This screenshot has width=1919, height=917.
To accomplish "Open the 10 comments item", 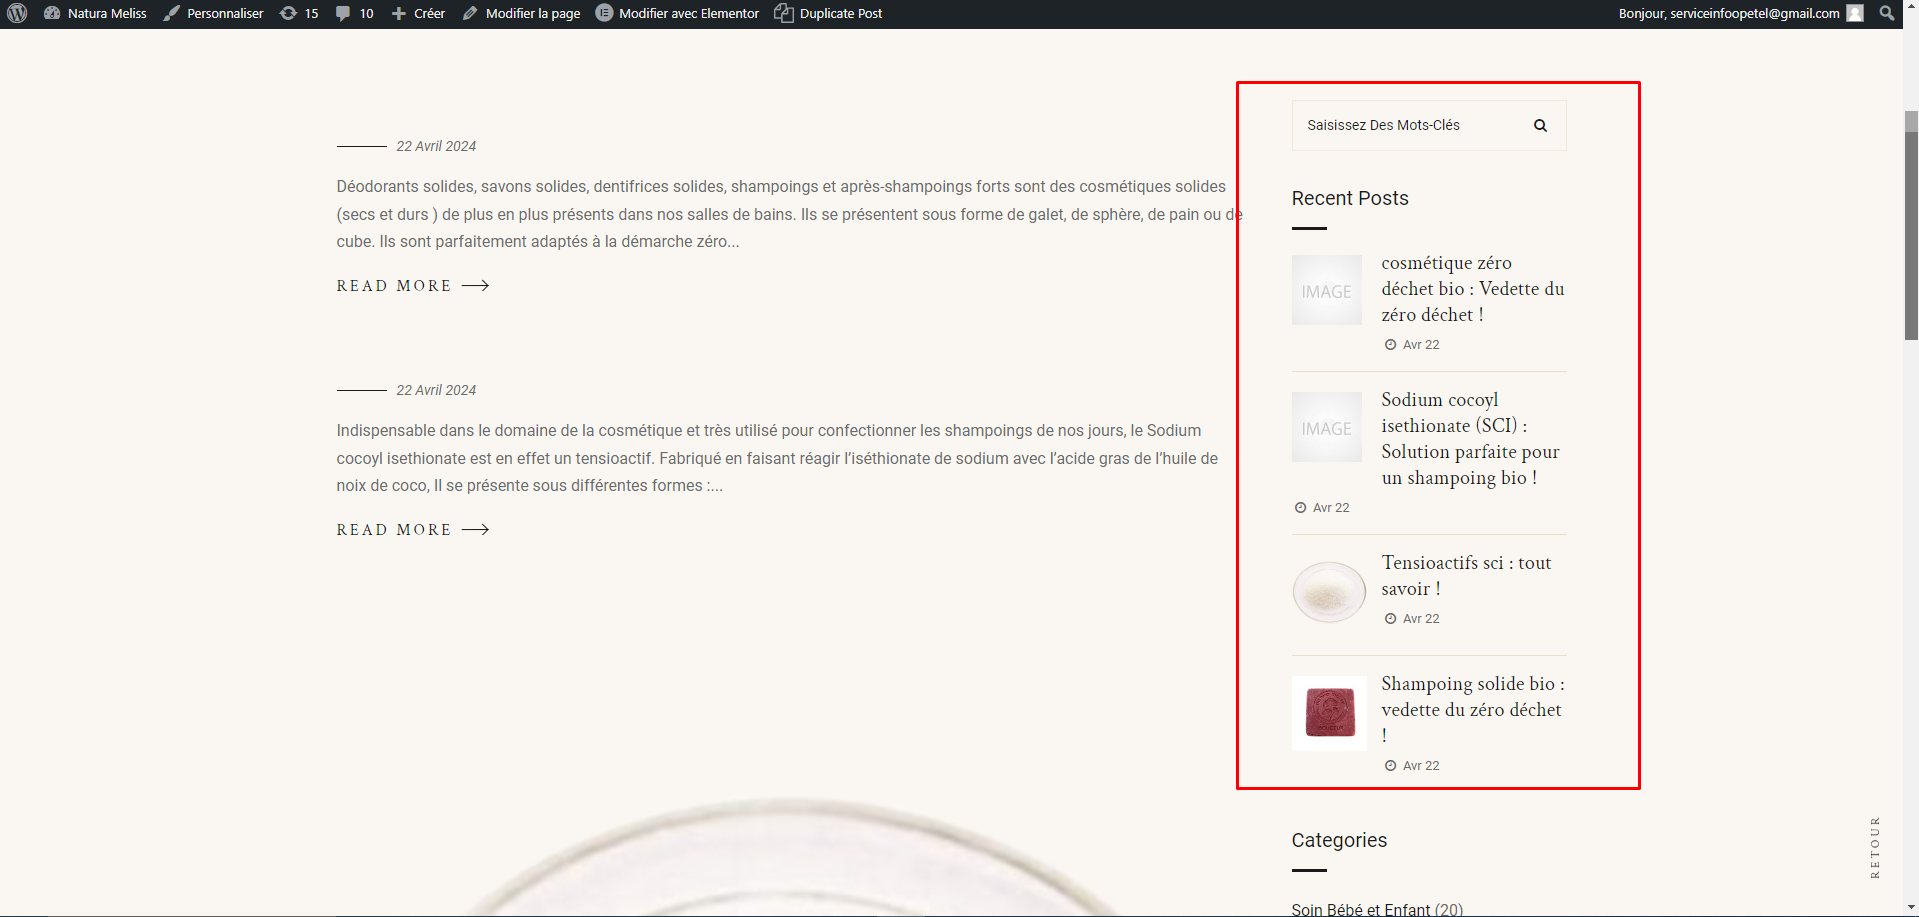I will tap(355, 13).
